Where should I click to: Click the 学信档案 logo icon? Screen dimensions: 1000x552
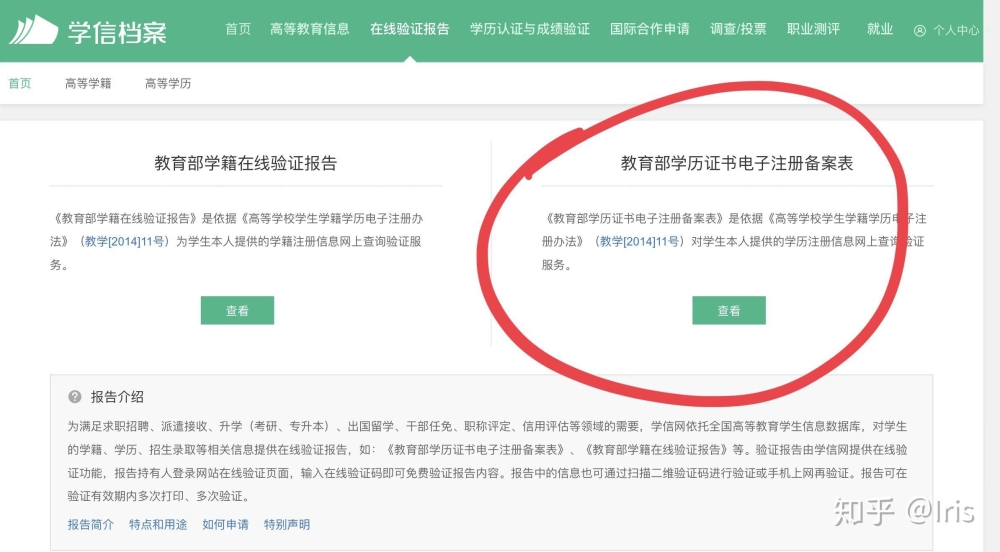click(33, 29)
